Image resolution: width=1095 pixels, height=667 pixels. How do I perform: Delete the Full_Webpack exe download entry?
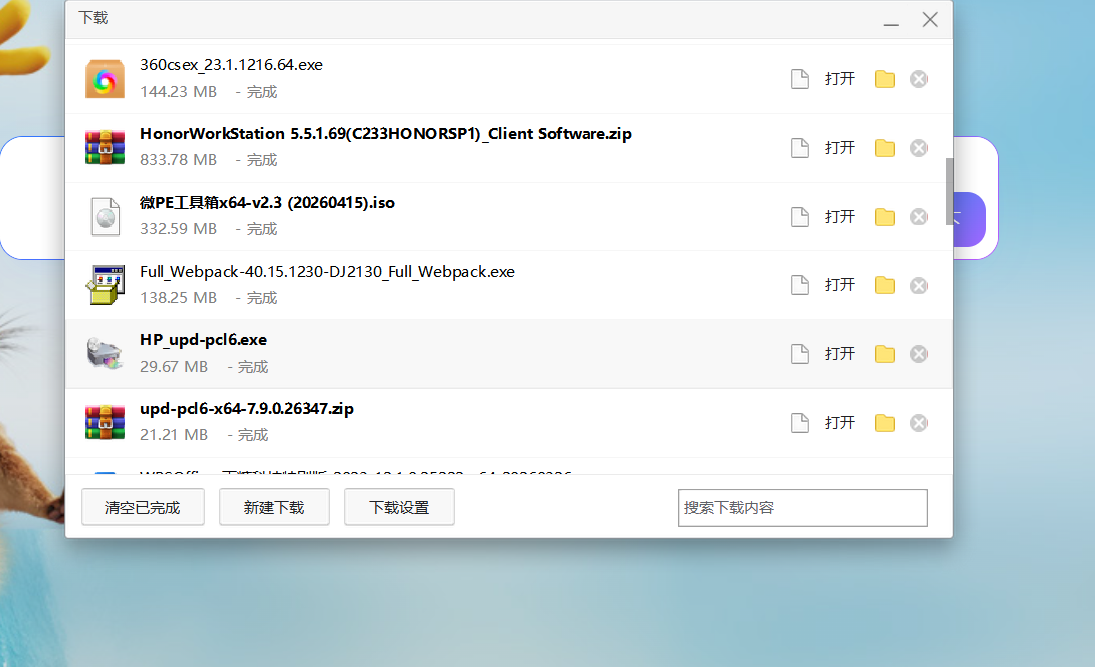point(919,285)
